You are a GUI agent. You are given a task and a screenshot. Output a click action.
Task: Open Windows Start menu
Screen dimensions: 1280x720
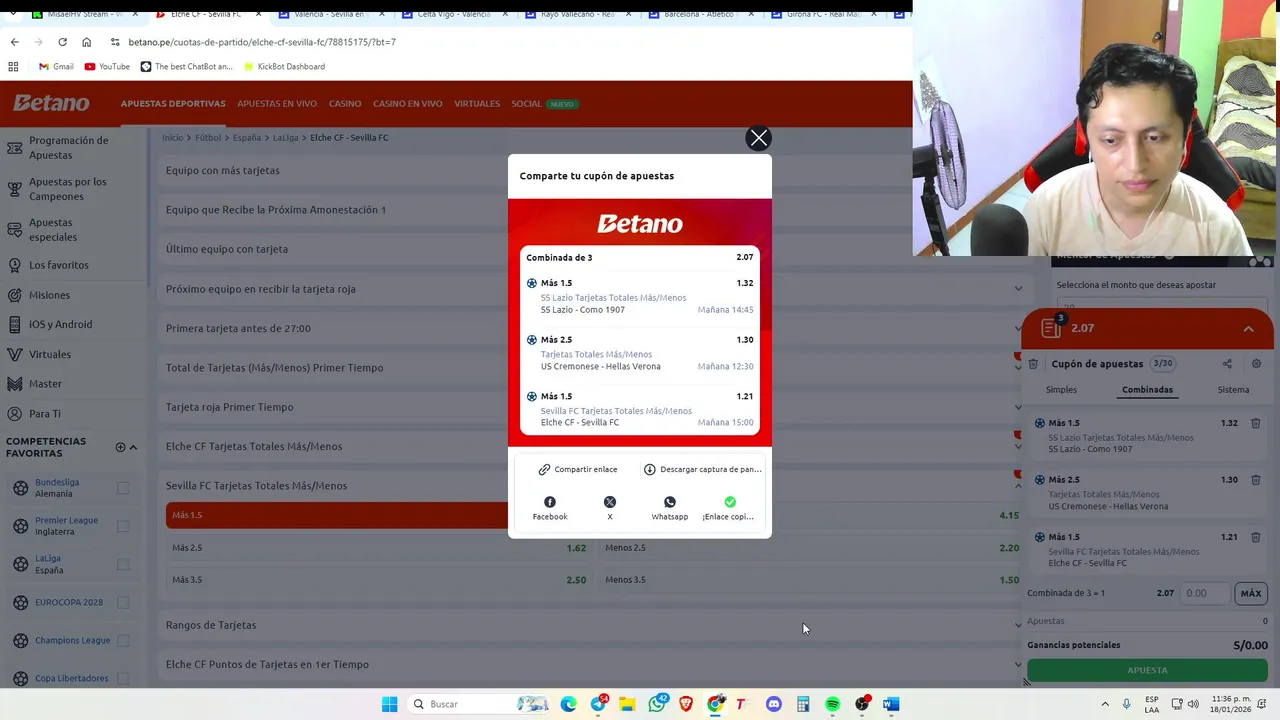click(389, 704)
